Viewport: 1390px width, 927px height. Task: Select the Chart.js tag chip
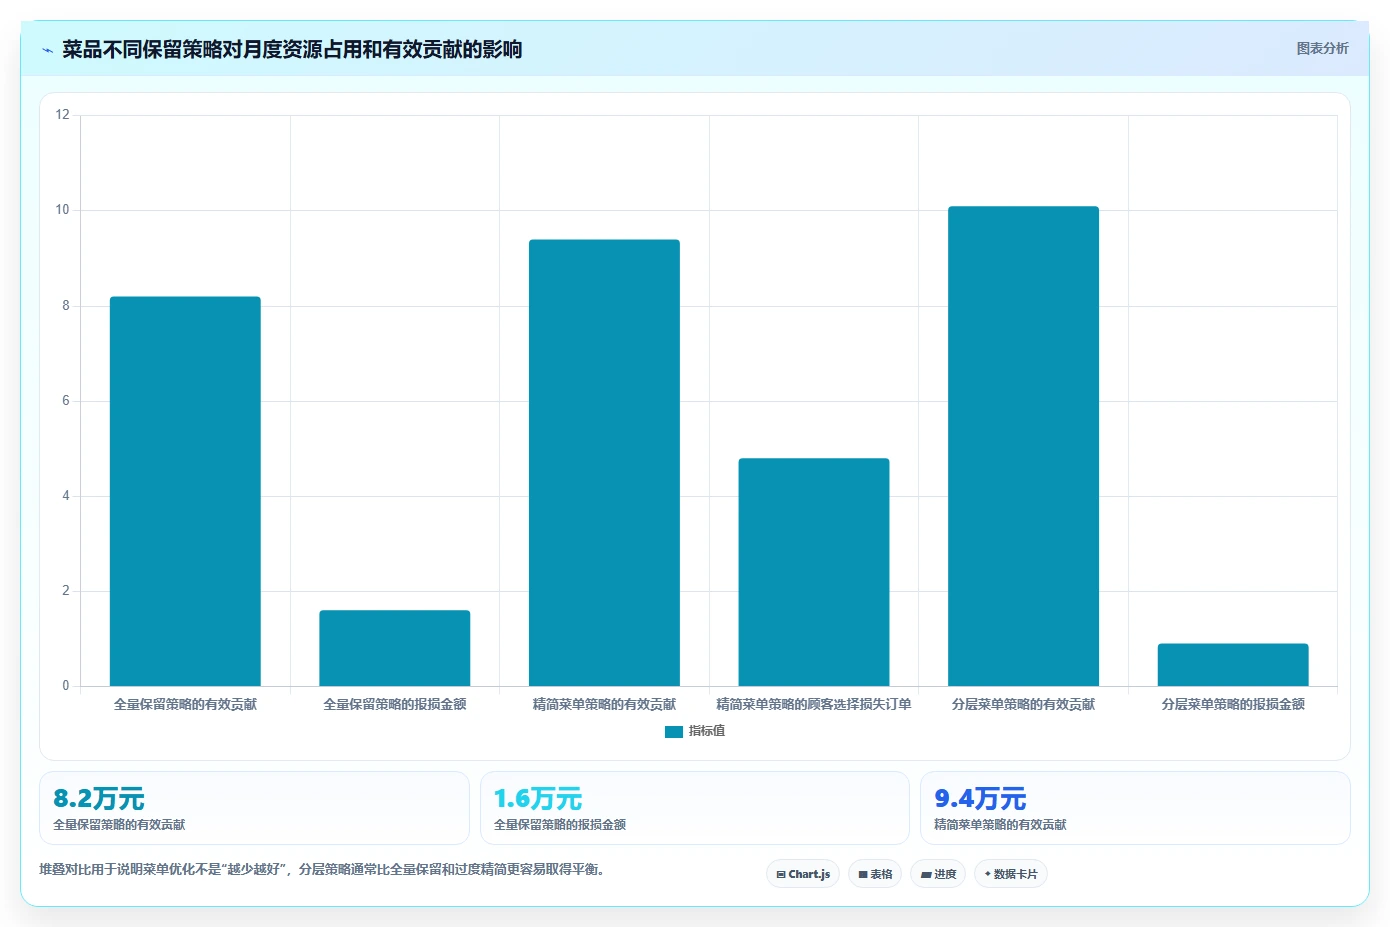[x=803, y=874]
